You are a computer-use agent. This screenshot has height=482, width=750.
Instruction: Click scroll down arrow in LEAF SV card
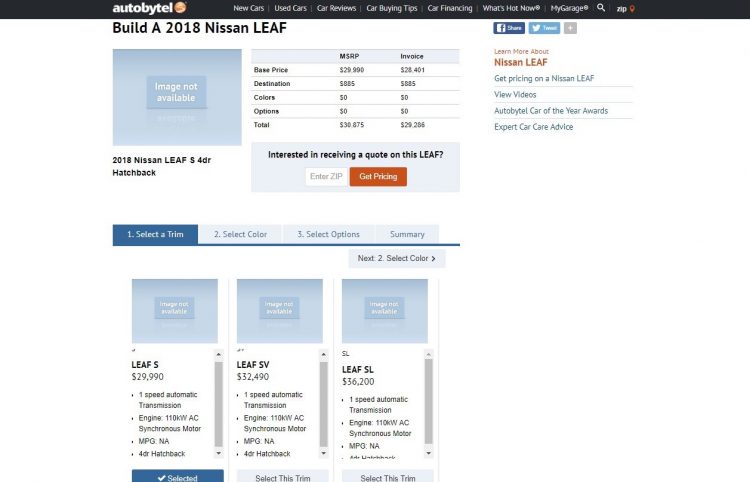pos(324,453)
